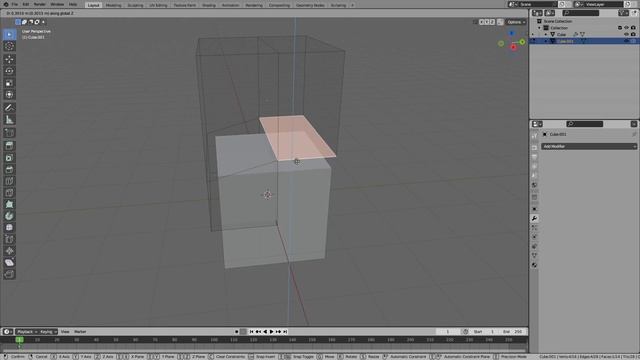This screenshot has width=640, height=360.
Task: Open the Options dropdown in viewport
Action: 516,22
